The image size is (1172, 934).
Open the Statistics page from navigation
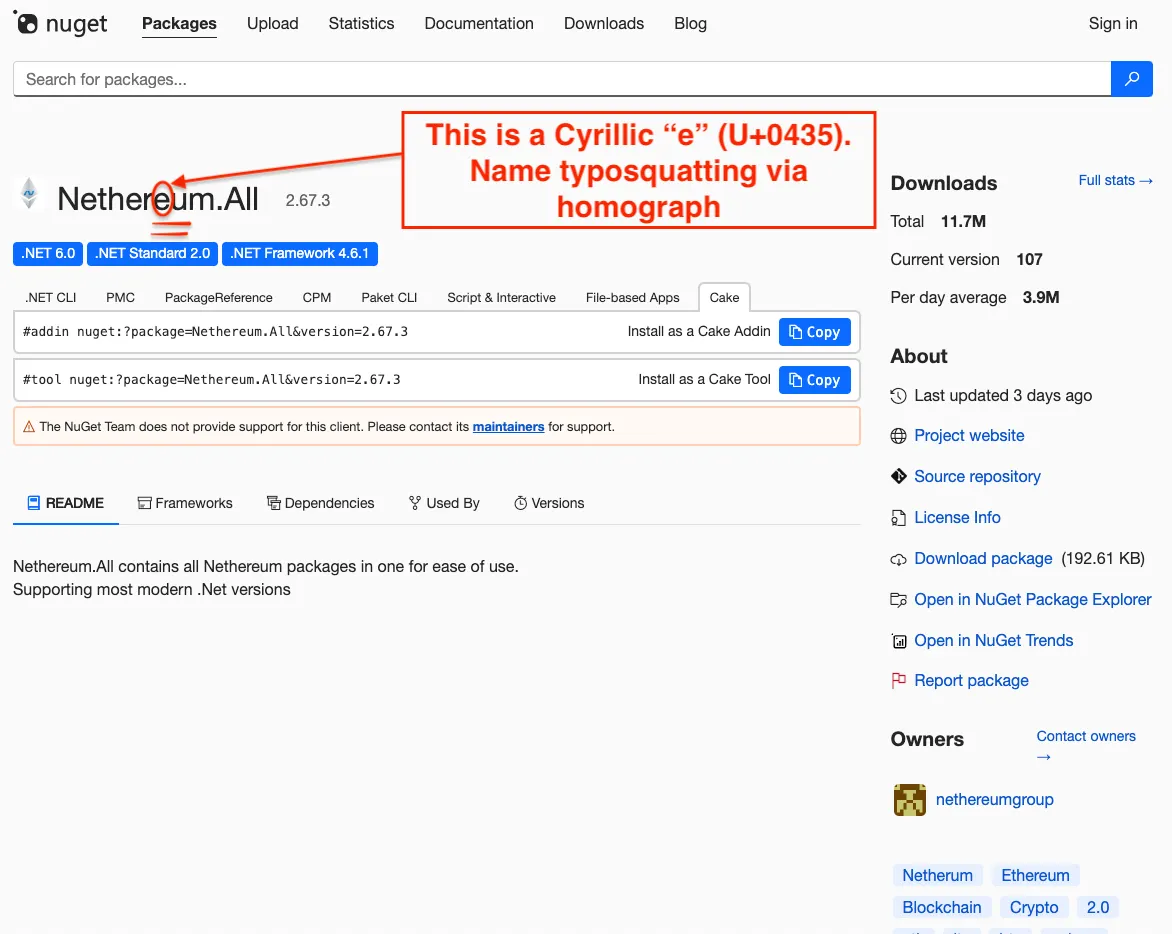(x=361, y=23)
